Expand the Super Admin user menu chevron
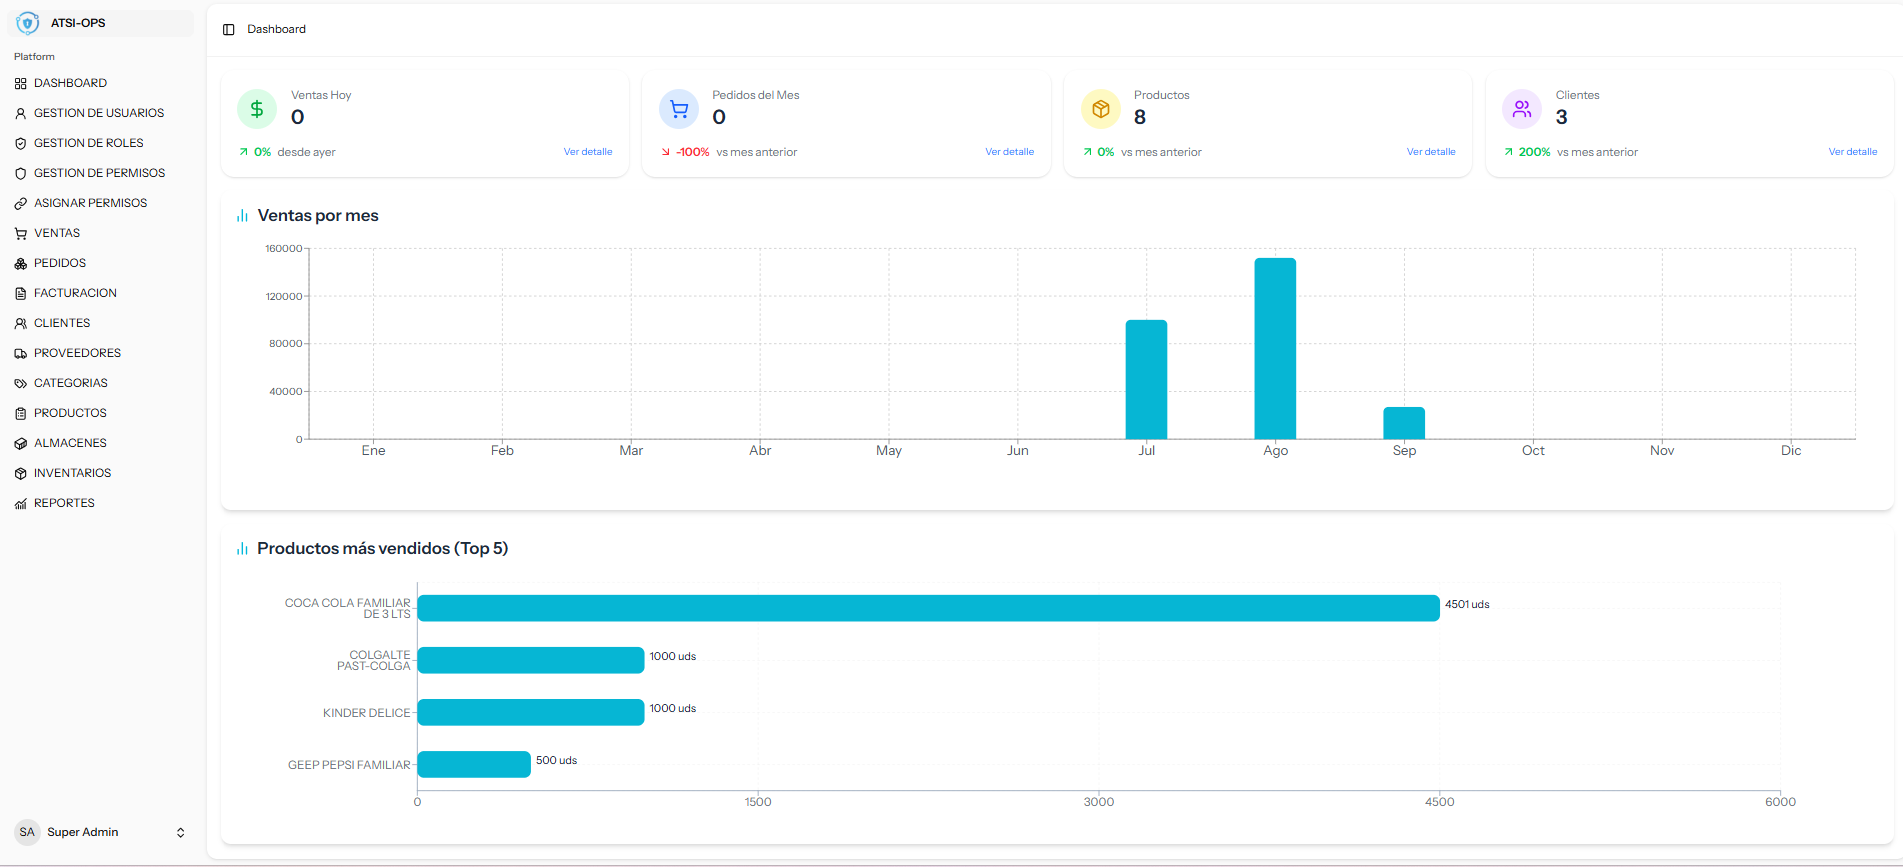The image size is (1903, 867). (181, 833)
